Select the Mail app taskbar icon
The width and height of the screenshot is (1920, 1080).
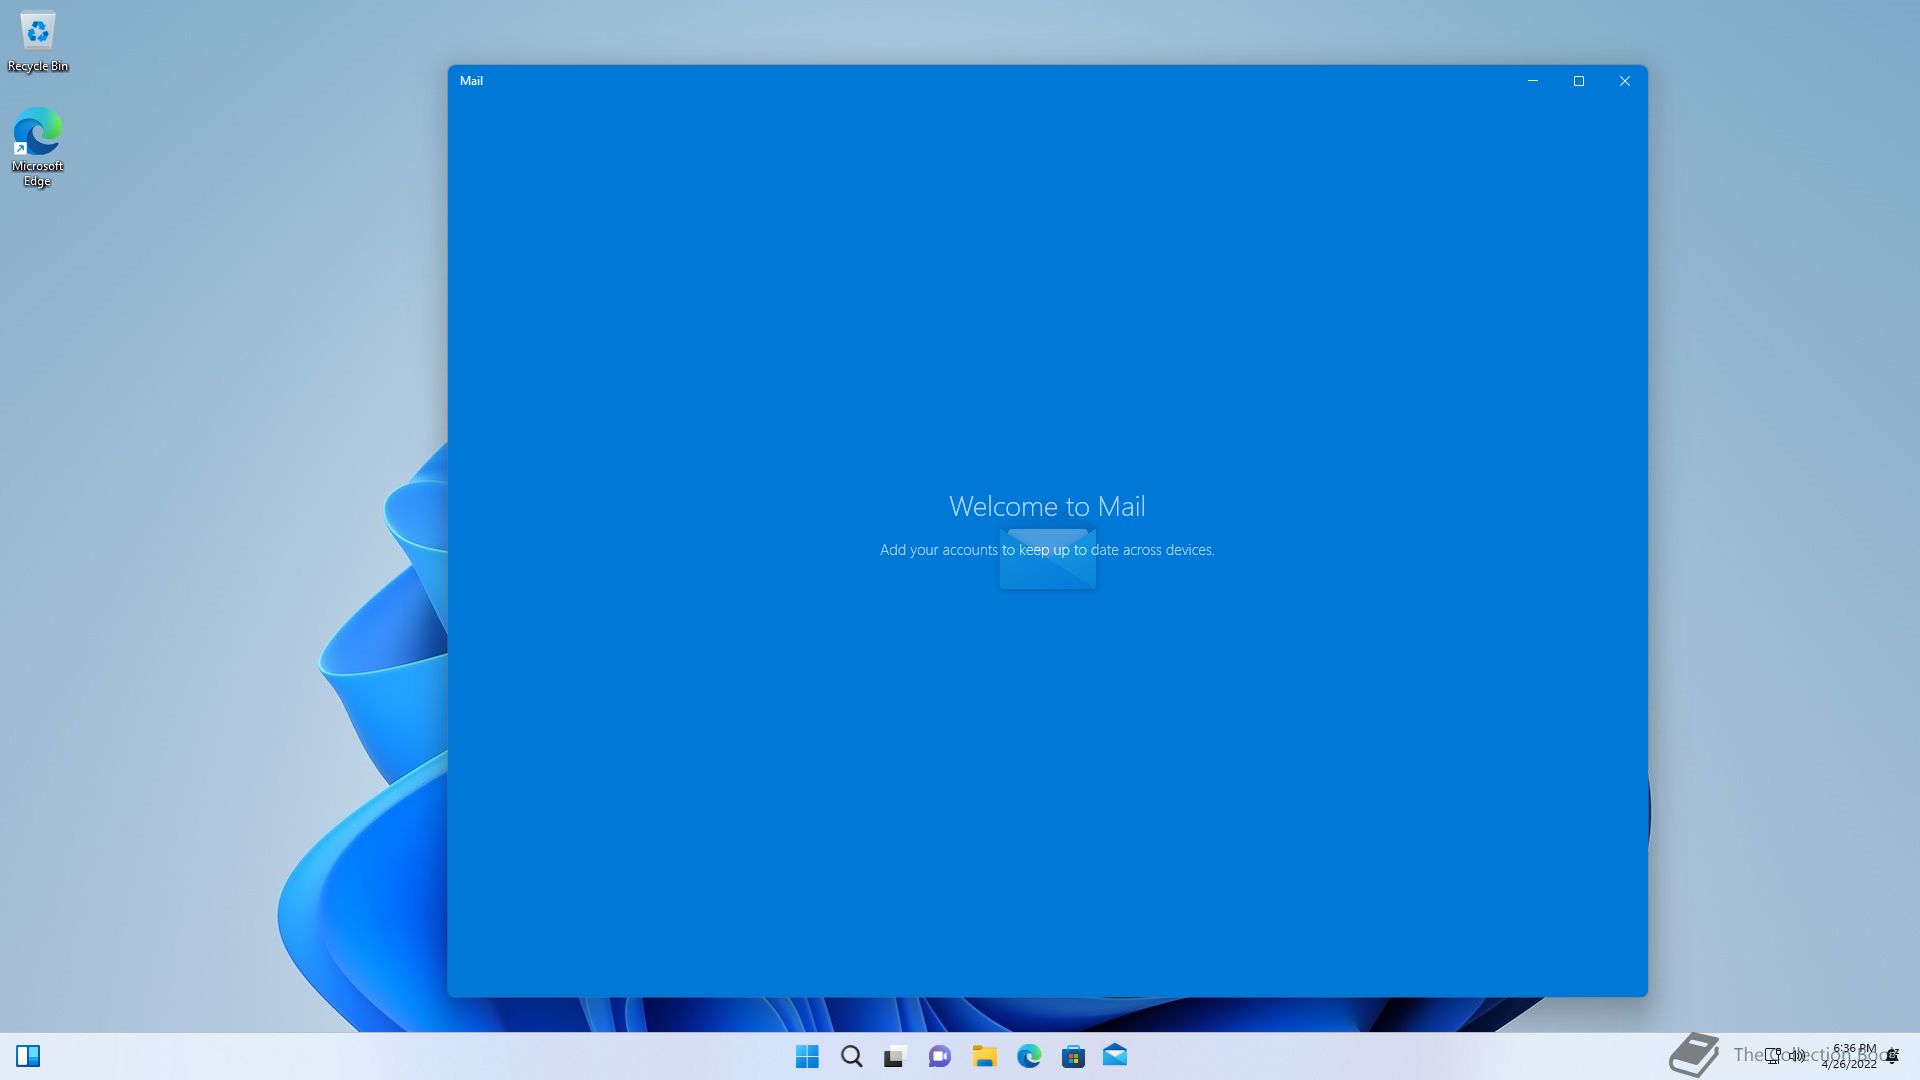click(x=1115, y=1055)
